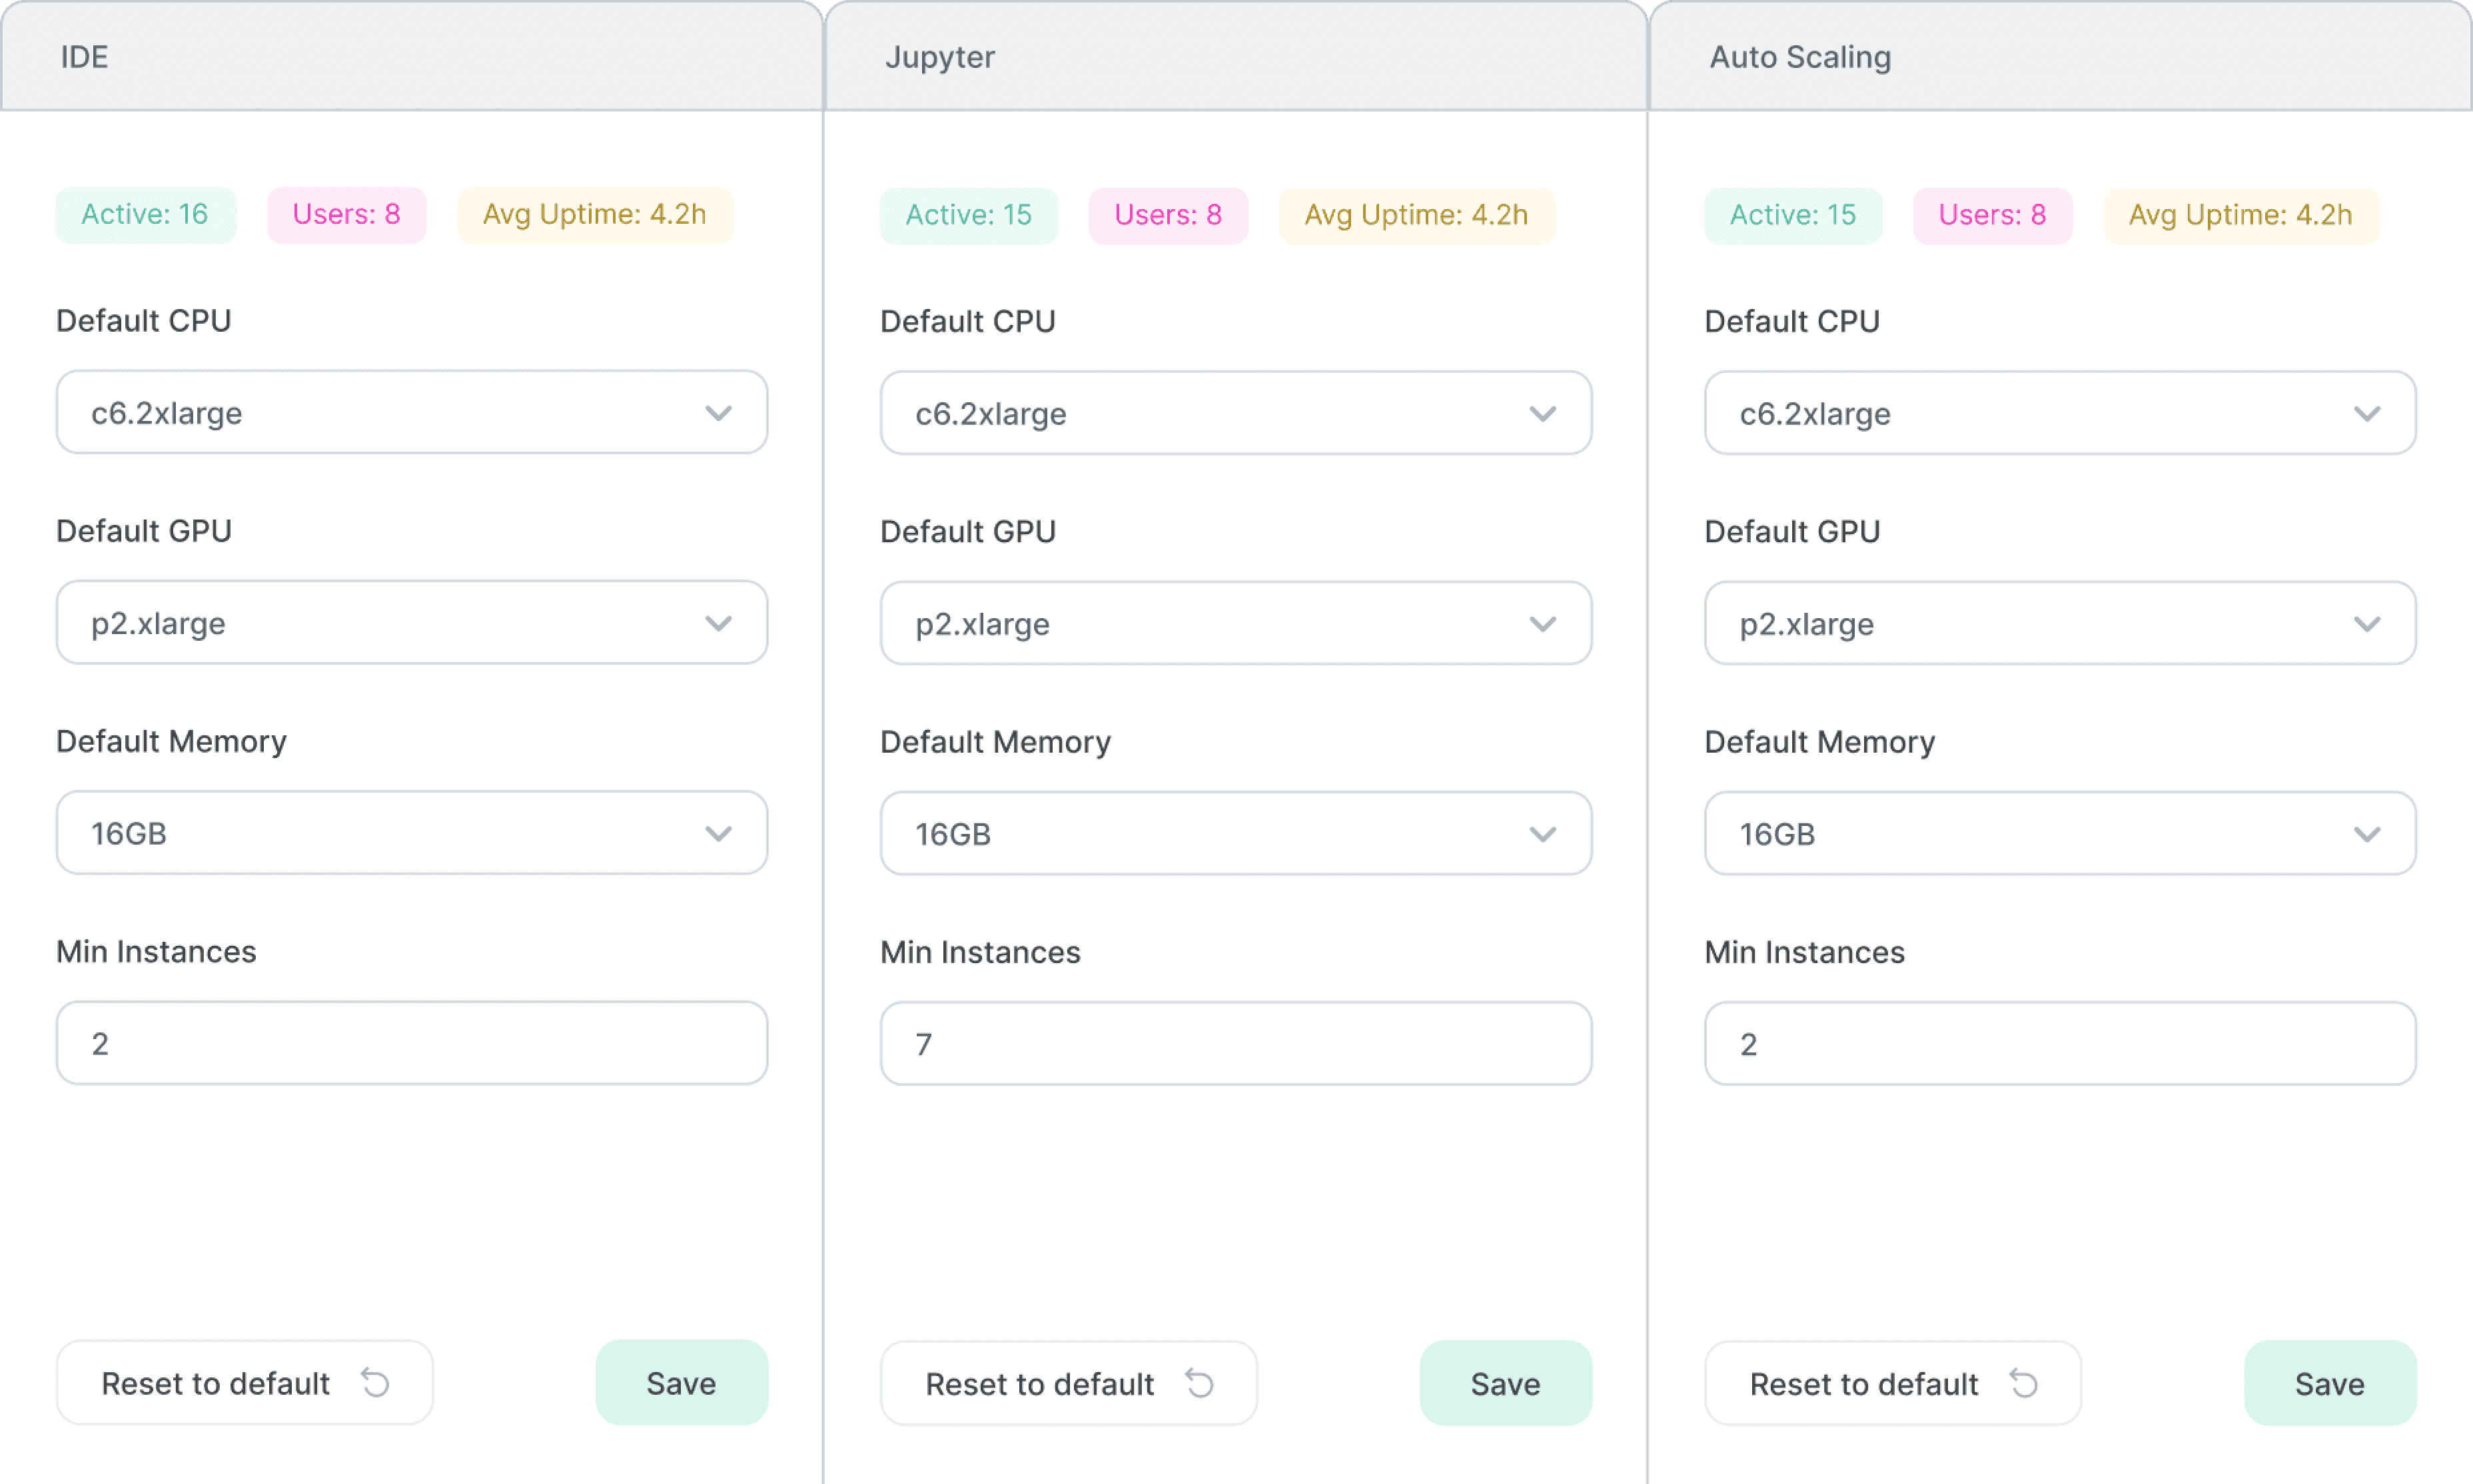Expand IDE Default Memory 16GB selector
The height and width of the screenshot is (1484, 2473).
tap(411, 833)
